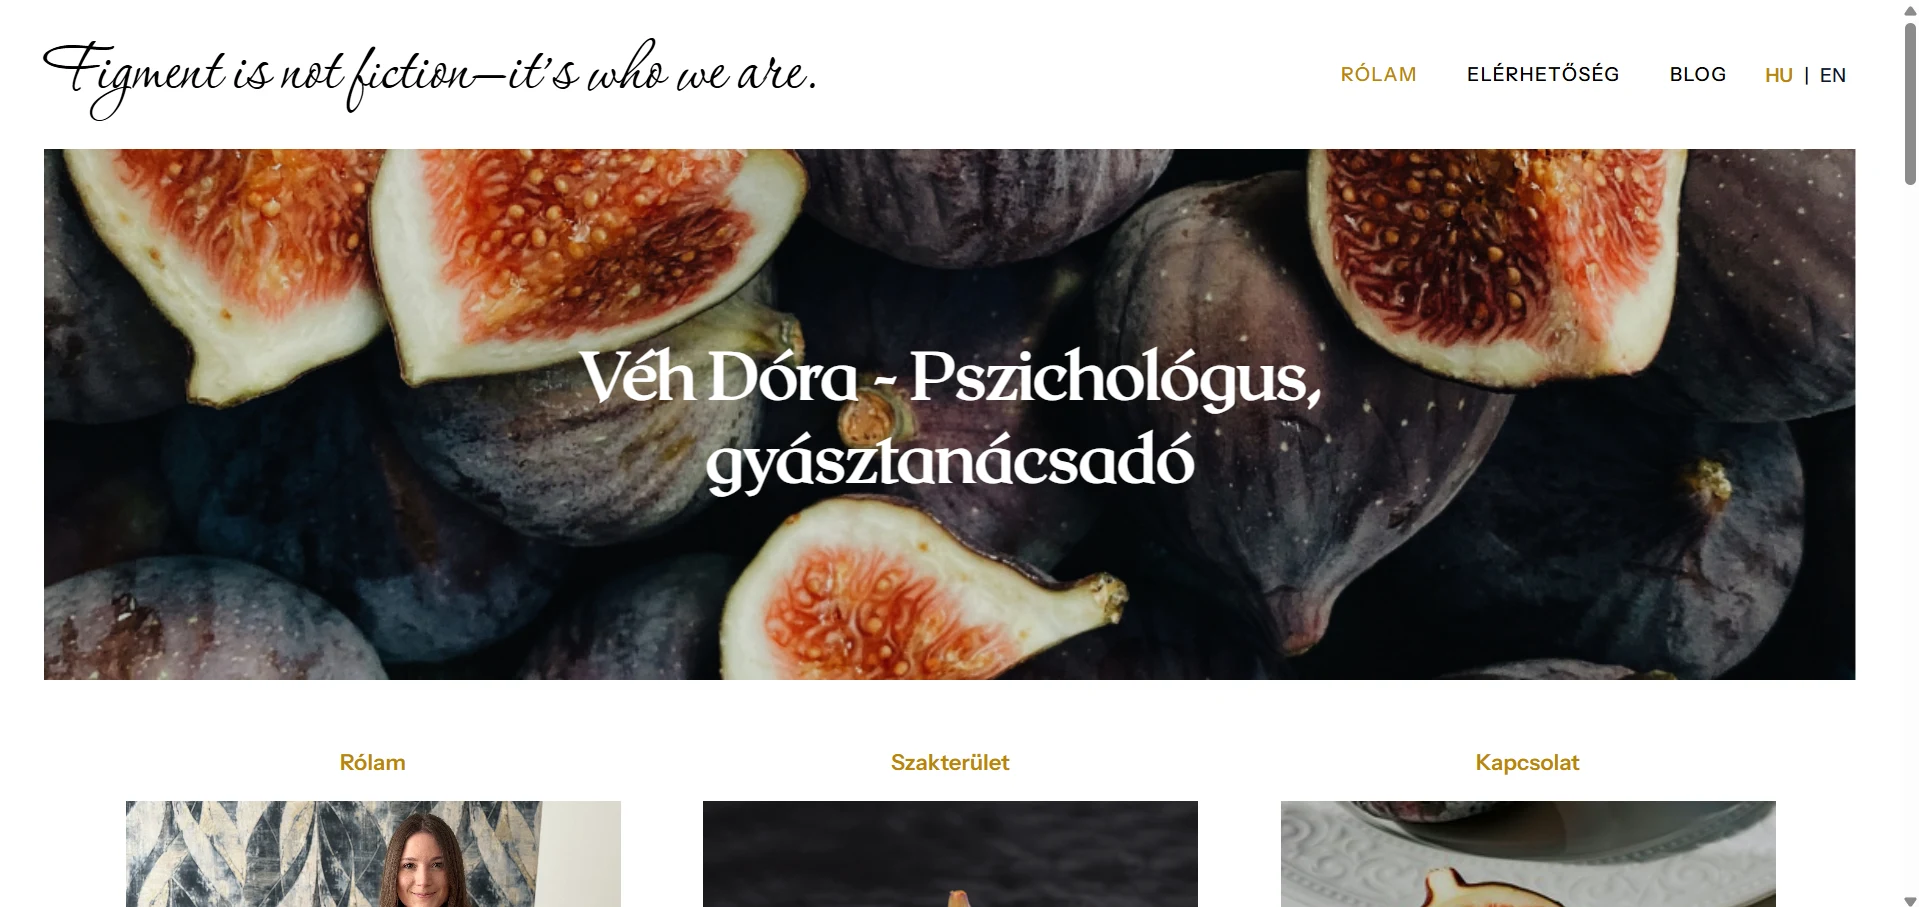Click the portrait photo under Rólam

click(373, 854)
